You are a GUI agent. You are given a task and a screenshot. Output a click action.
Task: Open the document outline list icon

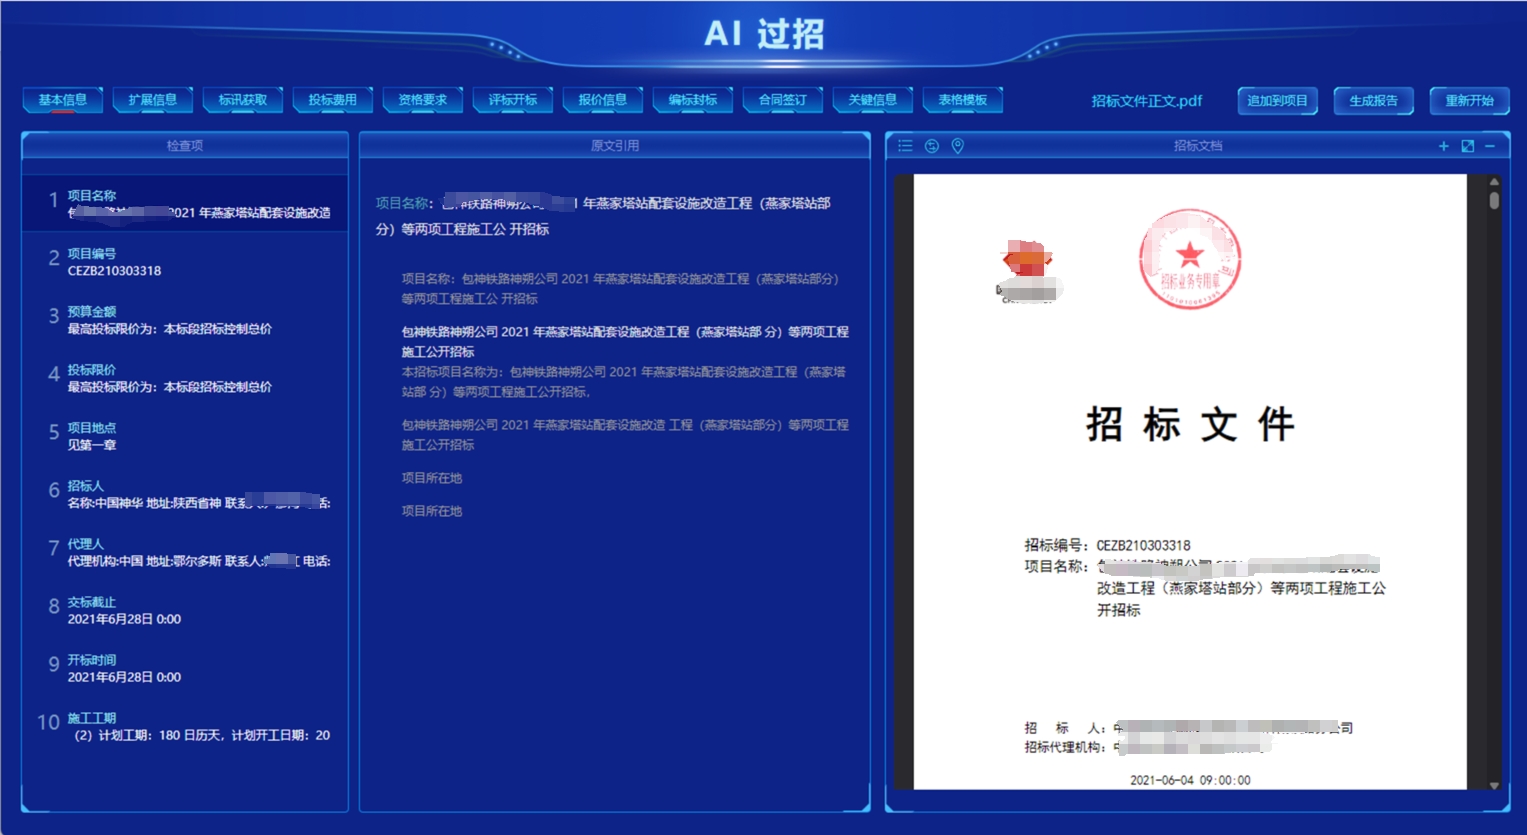(905, 146)
